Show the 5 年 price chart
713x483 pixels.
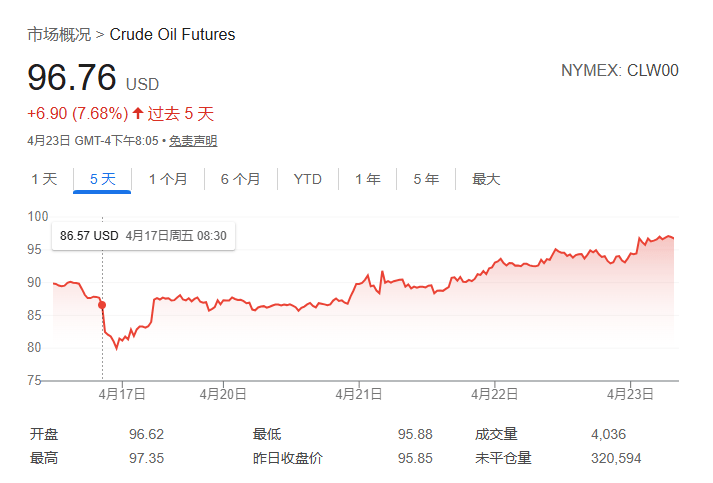[x=426, y=180]
